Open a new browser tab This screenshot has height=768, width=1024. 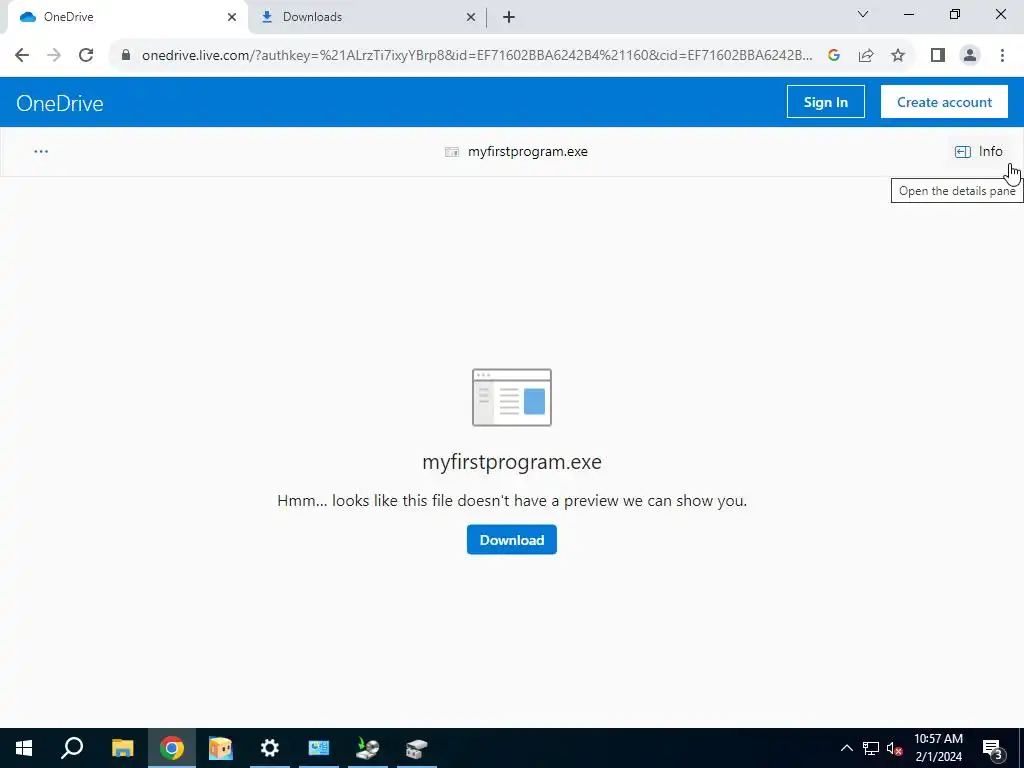coord(509,17)
